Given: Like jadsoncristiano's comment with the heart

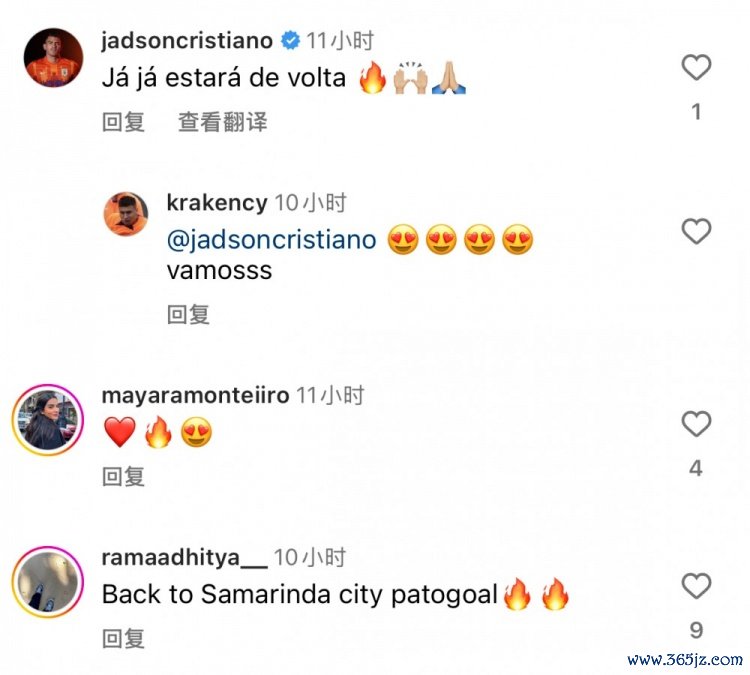Looking at the screenshot, I should 696,67.
